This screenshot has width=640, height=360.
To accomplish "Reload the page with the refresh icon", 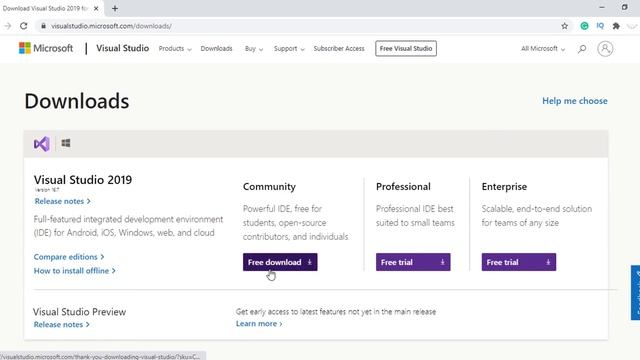I will click(24, 26).
